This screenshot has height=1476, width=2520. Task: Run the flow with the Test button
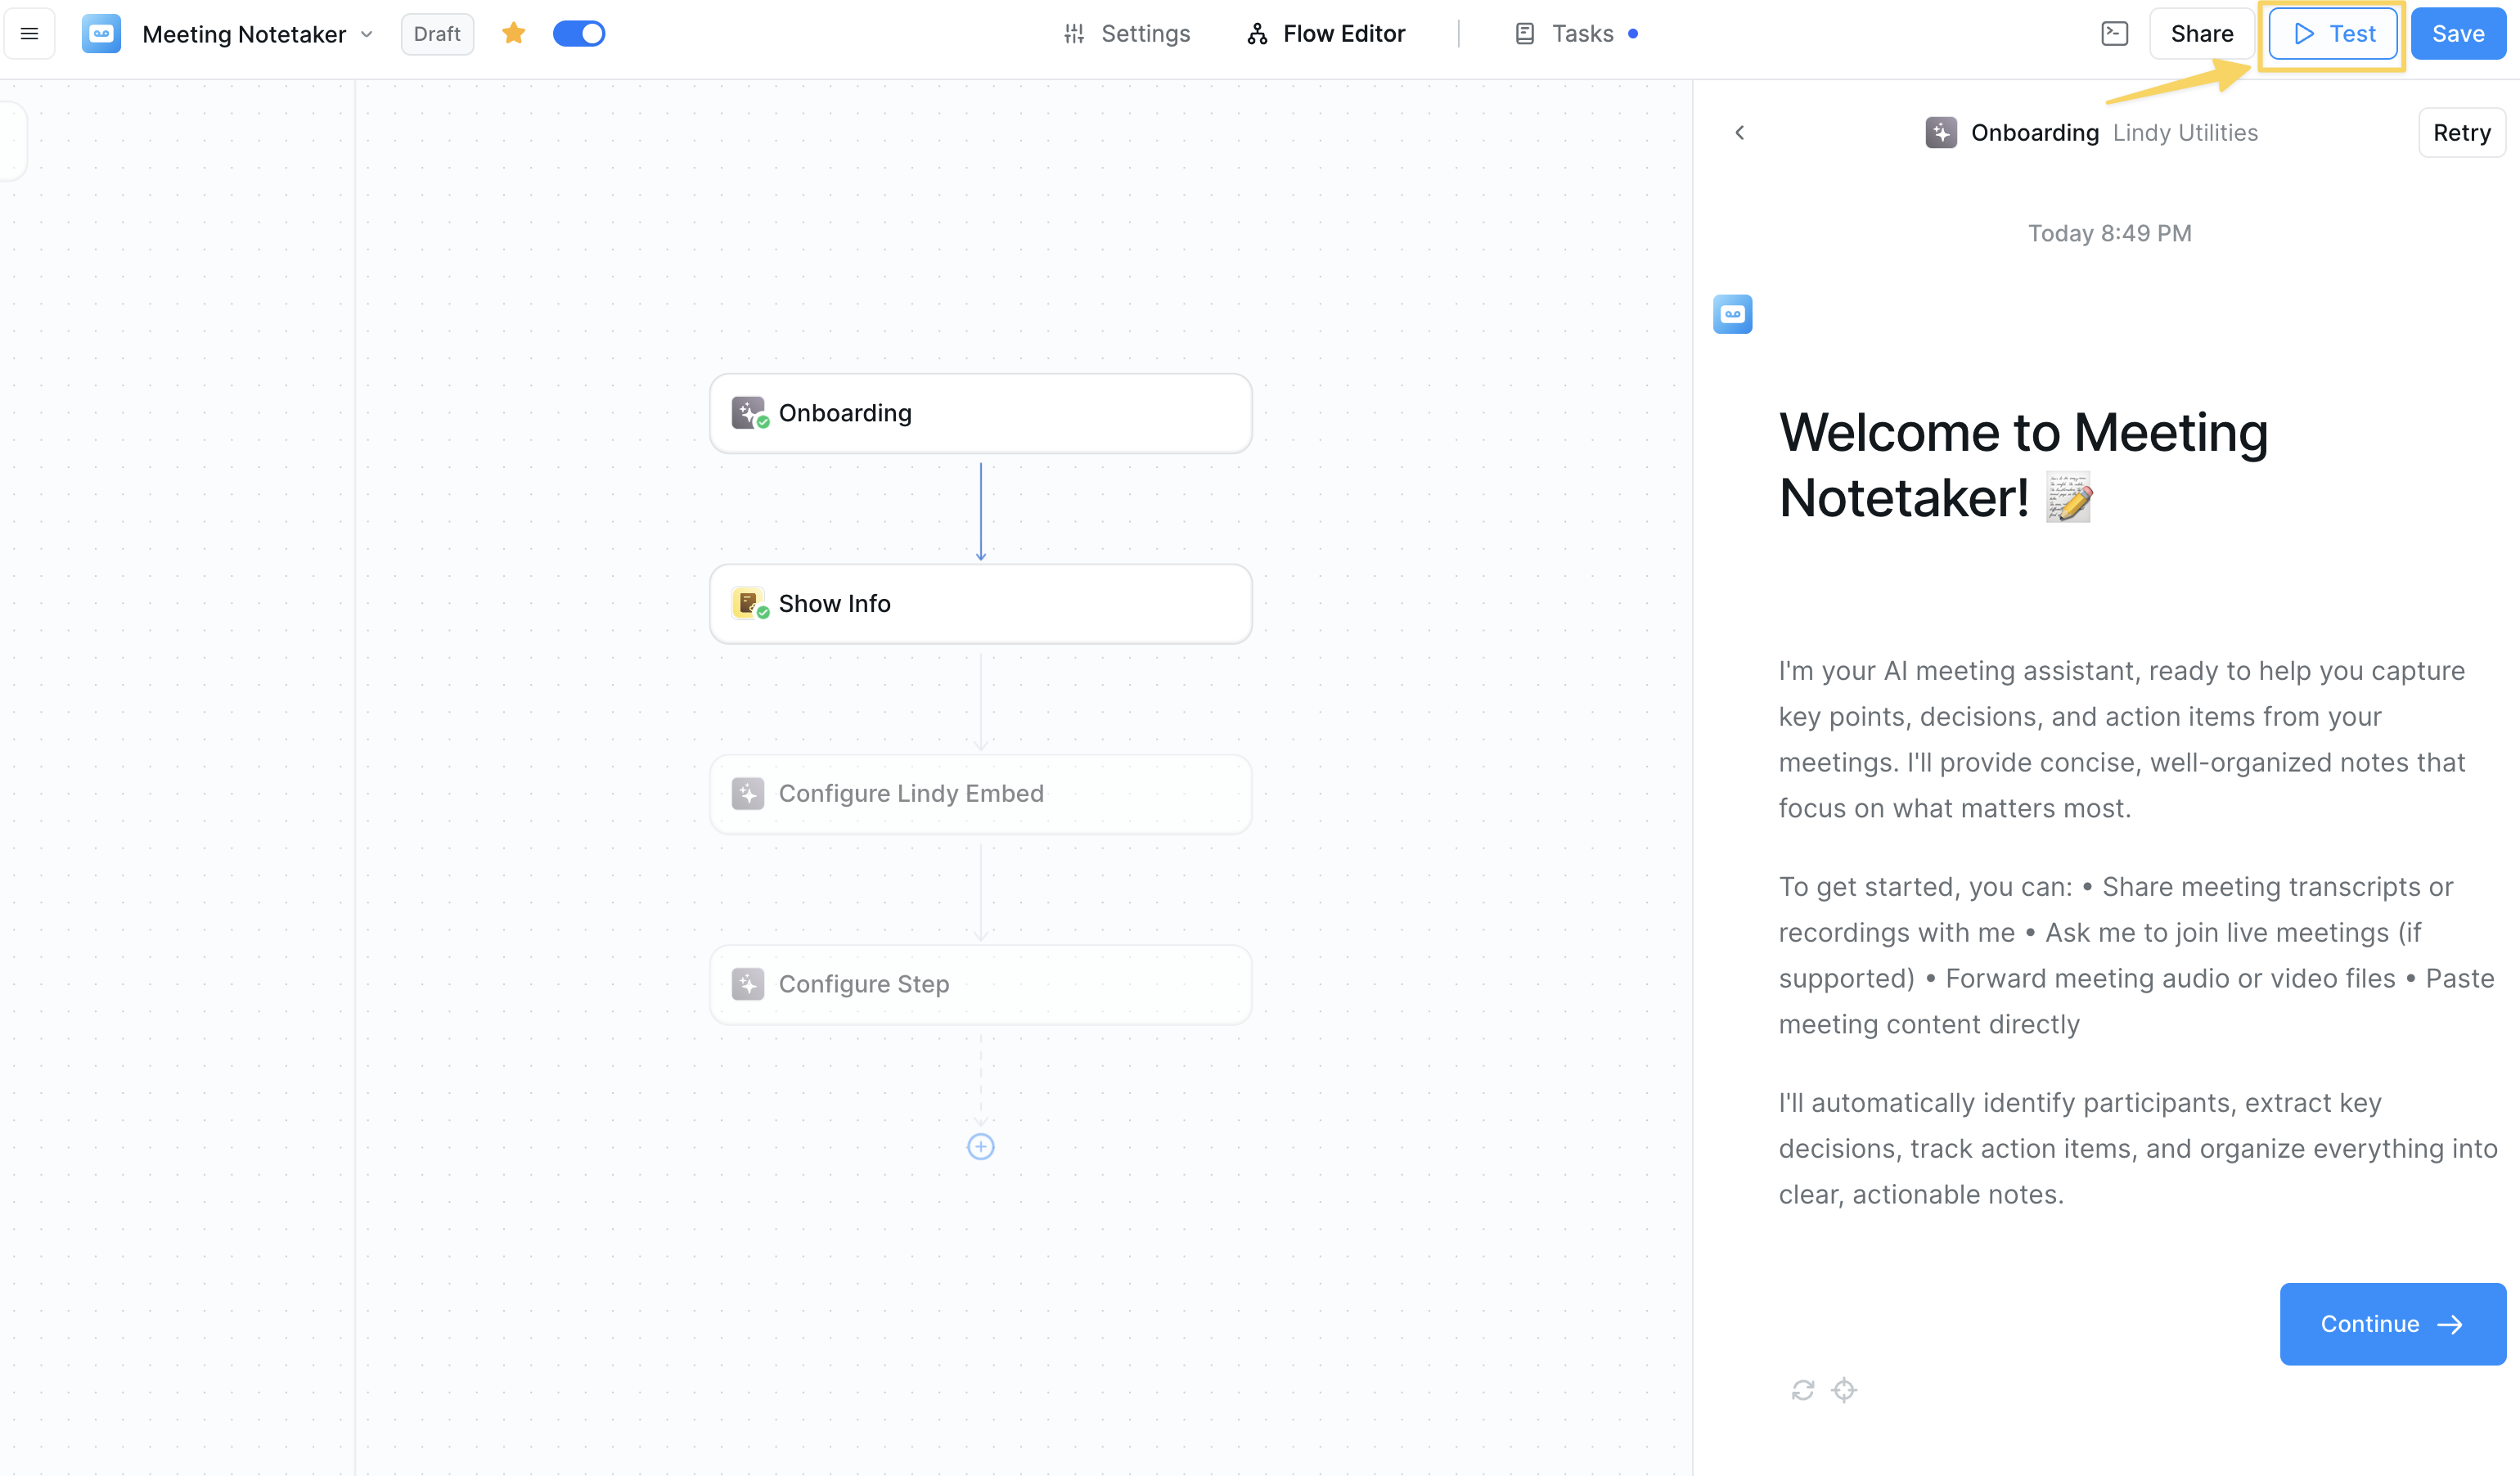2333,34
